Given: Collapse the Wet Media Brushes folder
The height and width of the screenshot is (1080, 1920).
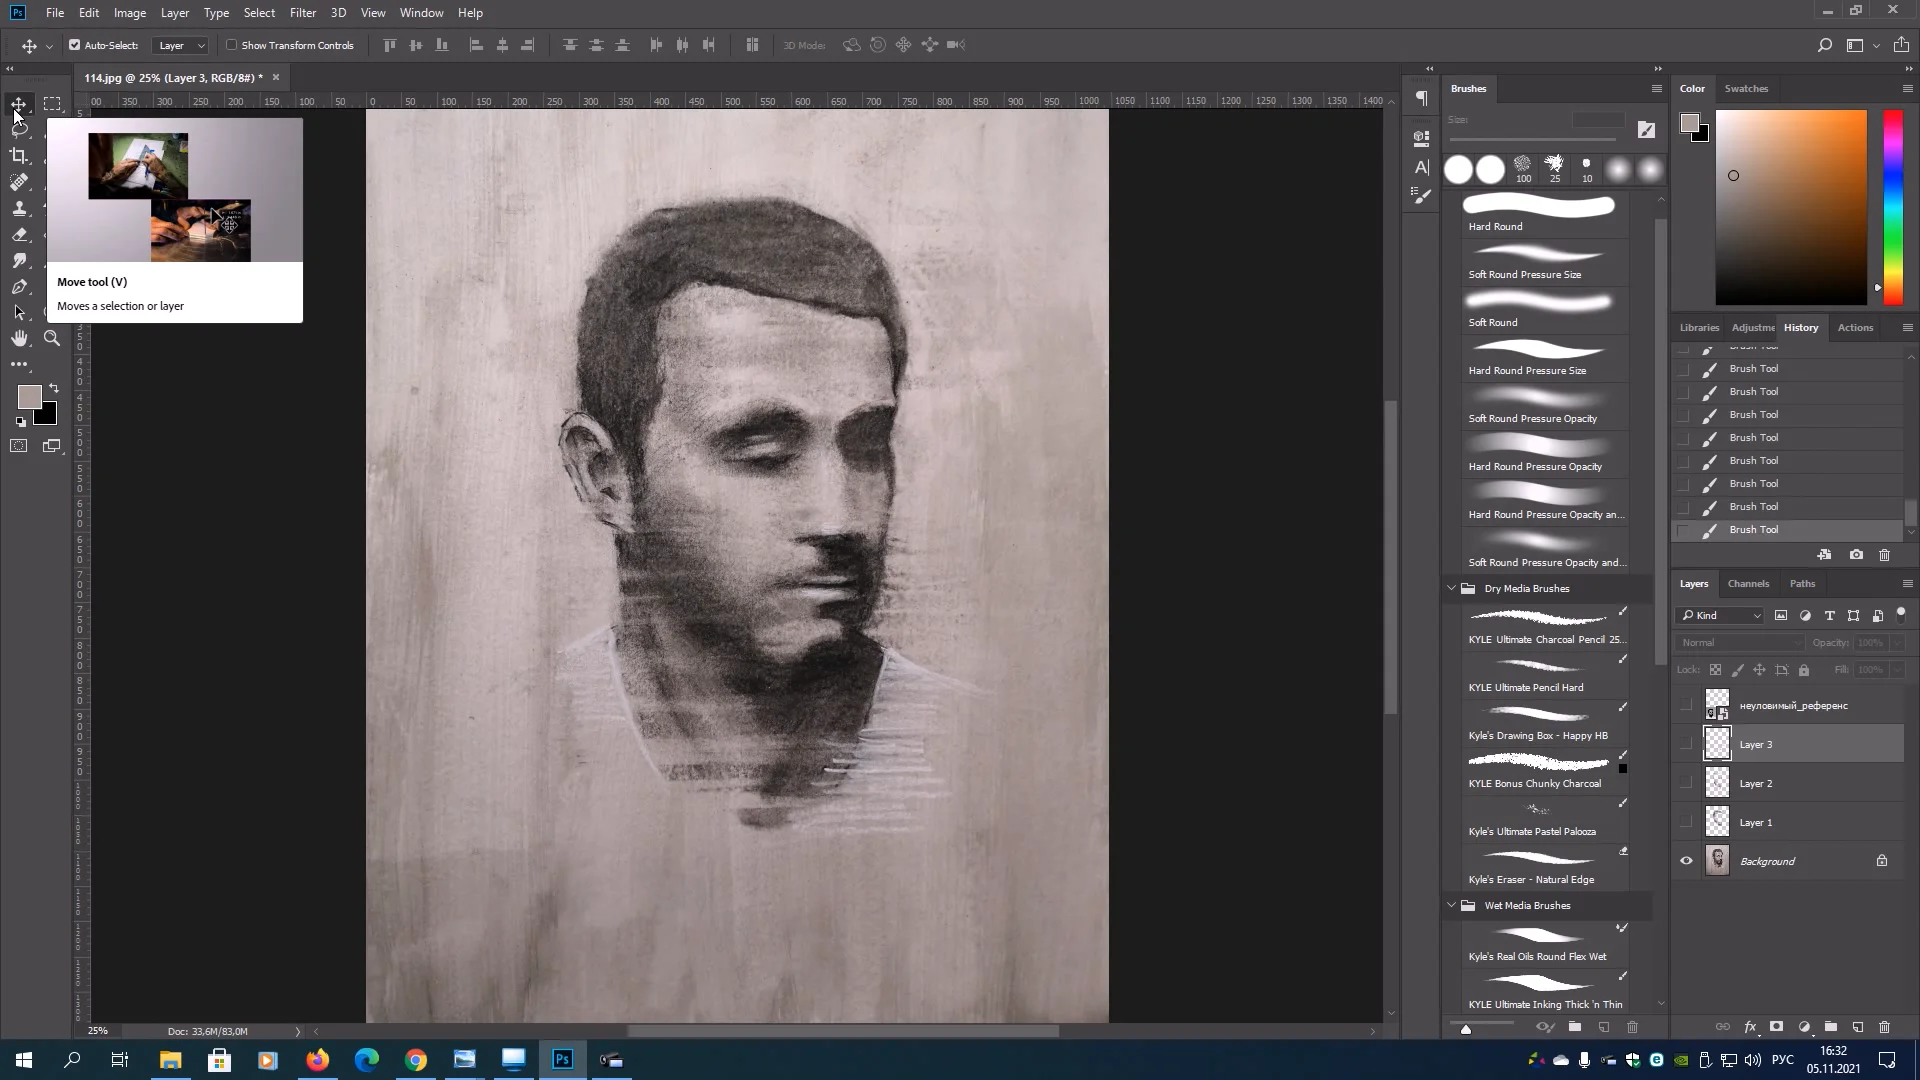Looking at the screenshot, I should (1451, 905).
